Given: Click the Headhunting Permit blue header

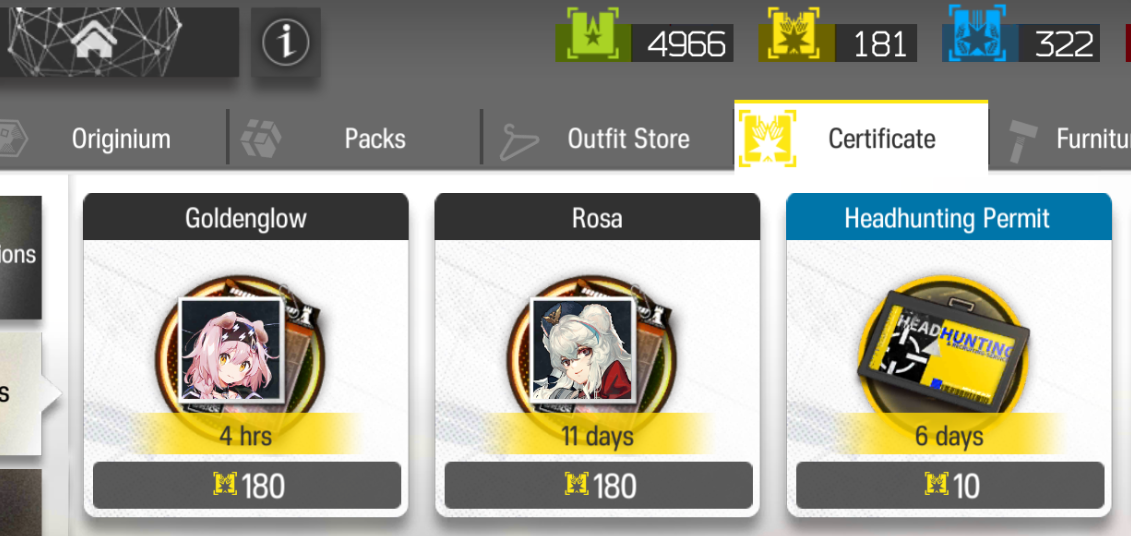Looking at the screenshot, I should (x=949, y=217).
